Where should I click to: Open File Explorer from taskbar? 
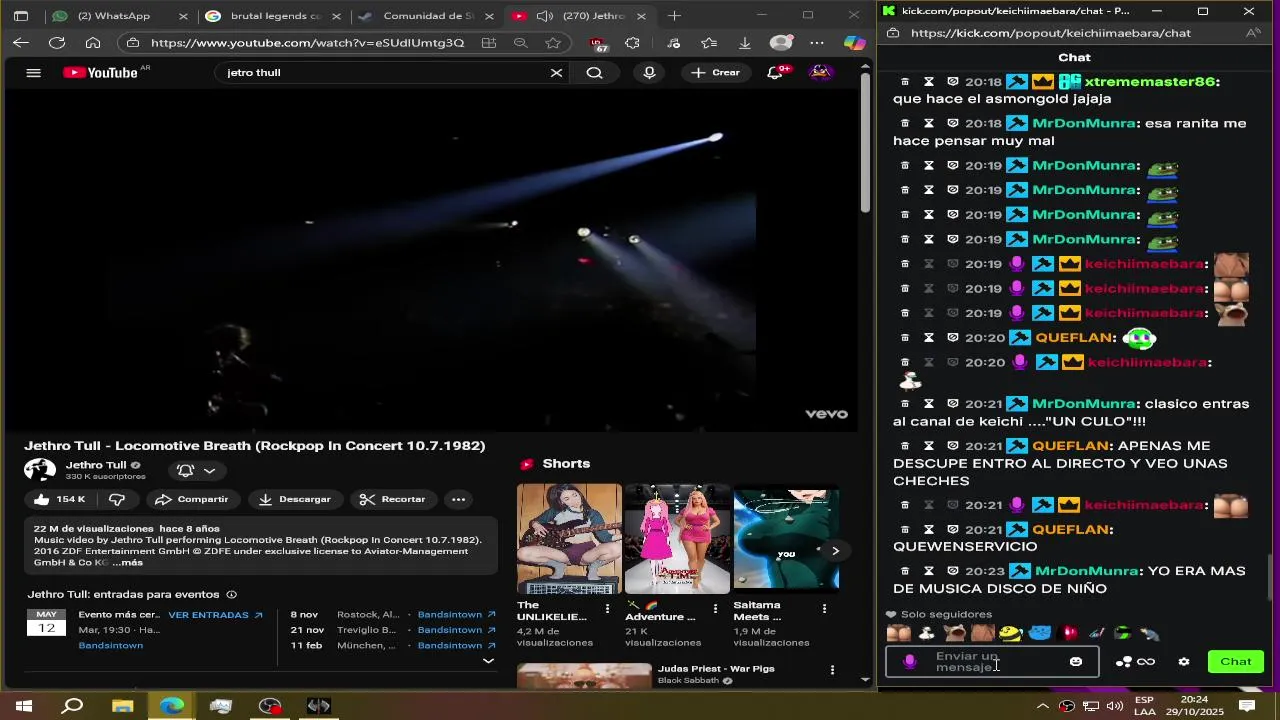[122, 706]
